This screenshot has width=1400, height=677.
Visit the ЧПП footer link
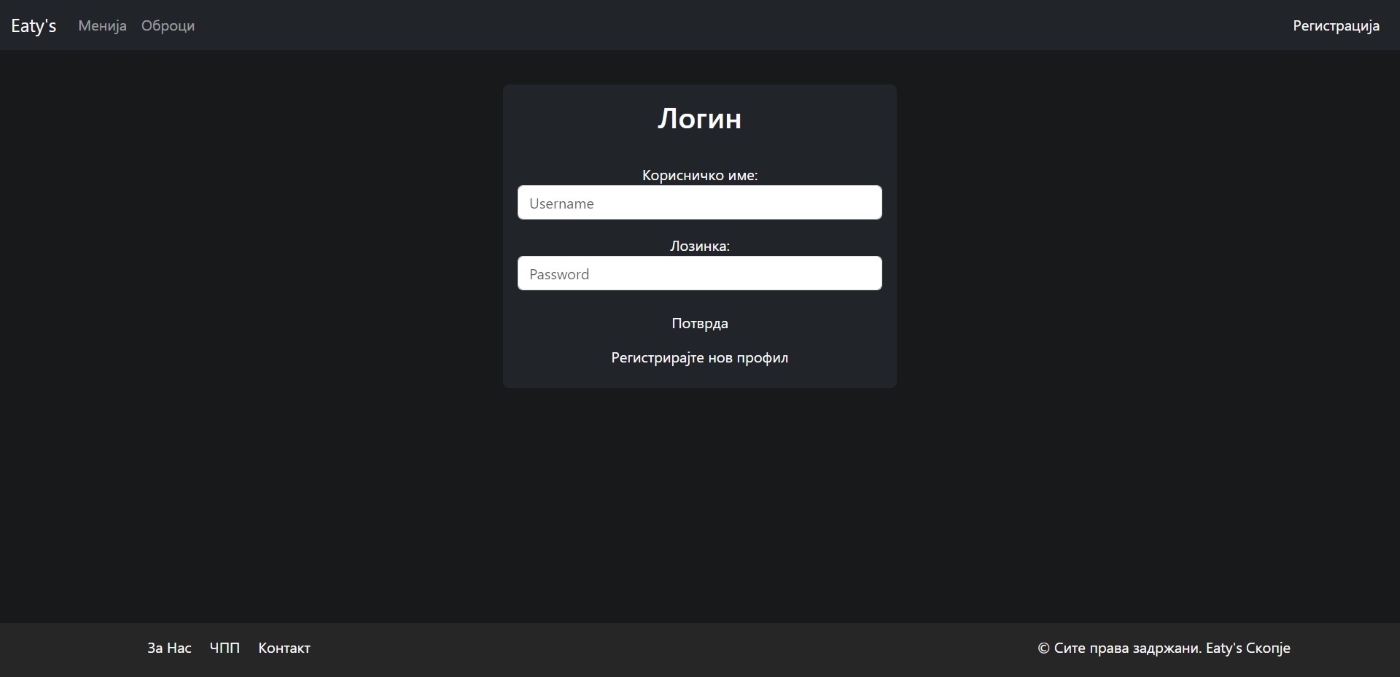click(225, 648)
